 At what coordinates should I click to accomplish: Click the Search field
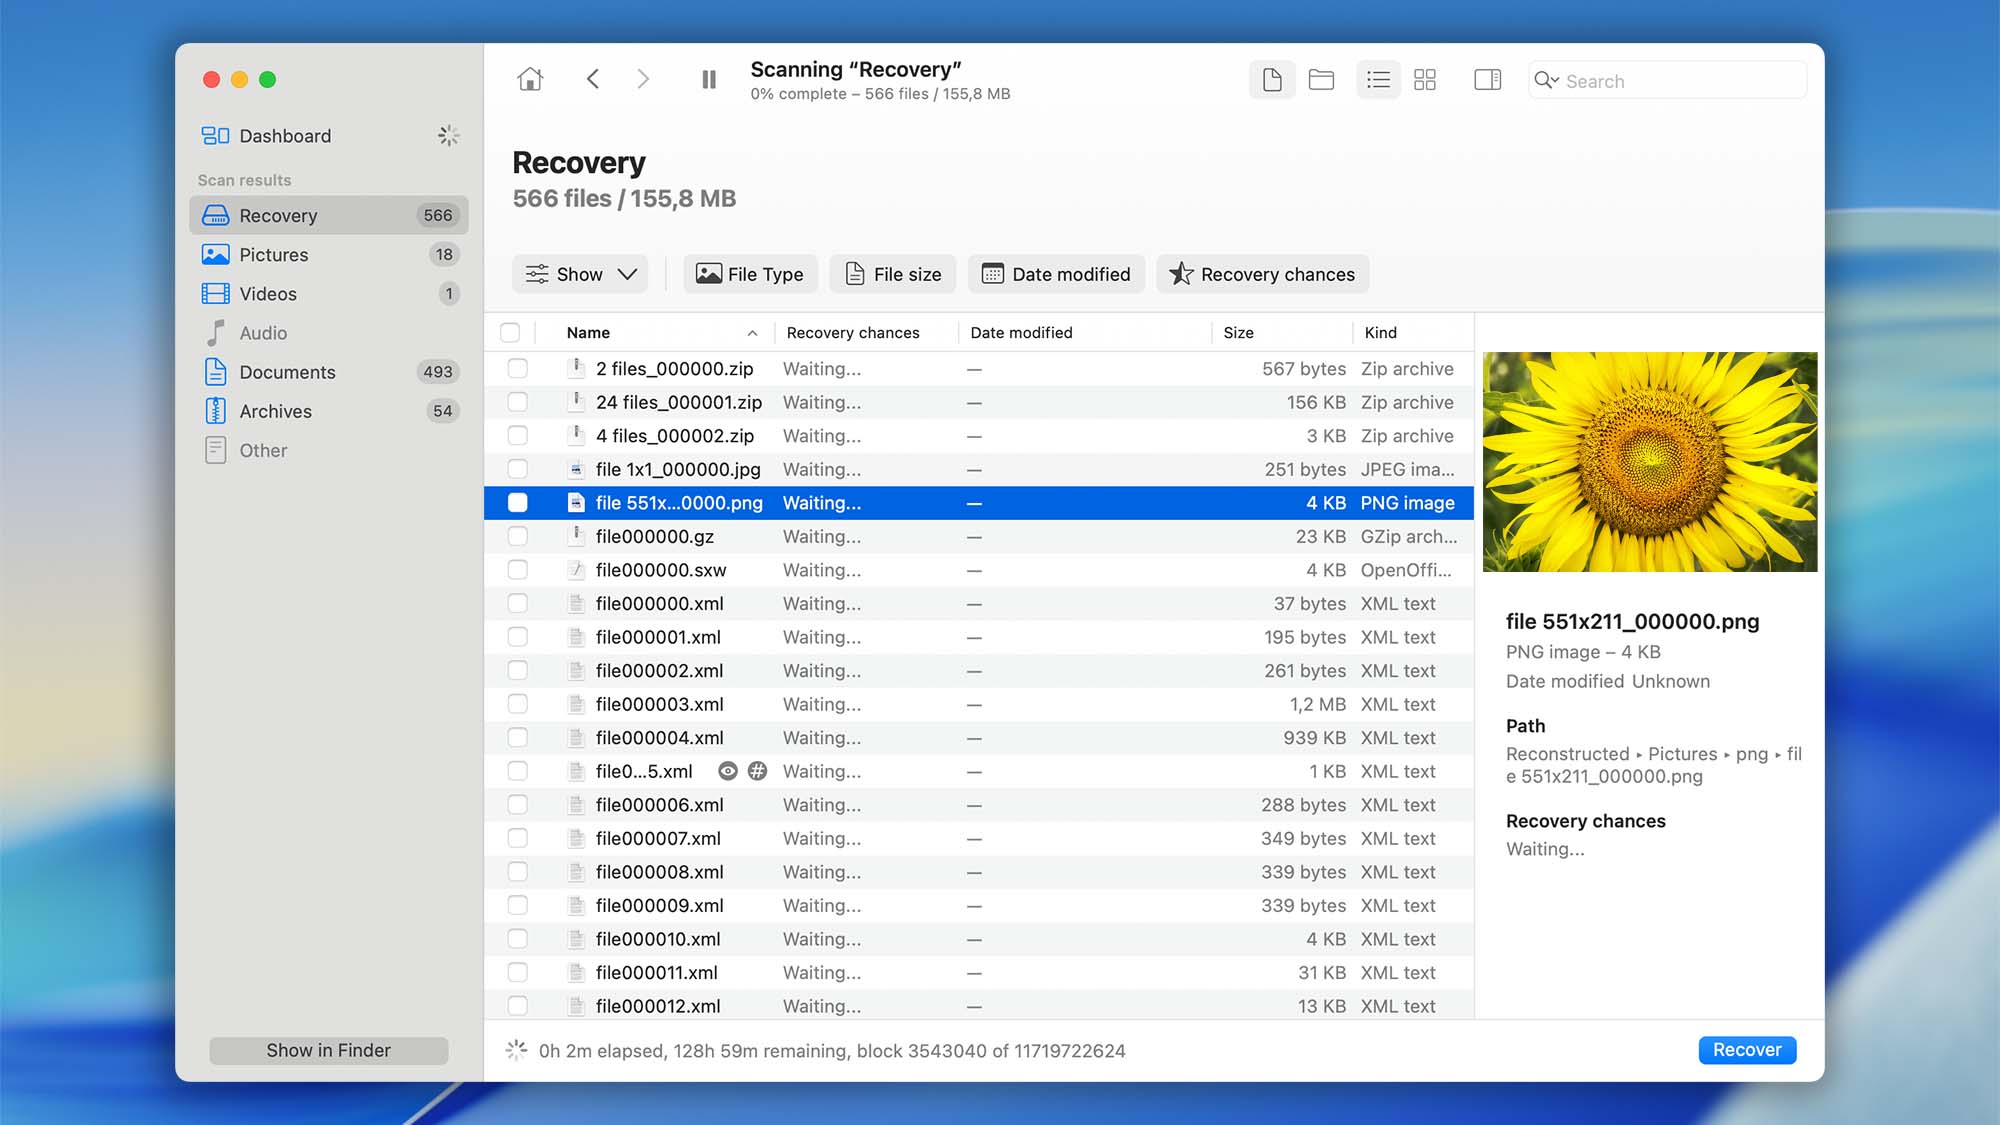coord(1667,80)
